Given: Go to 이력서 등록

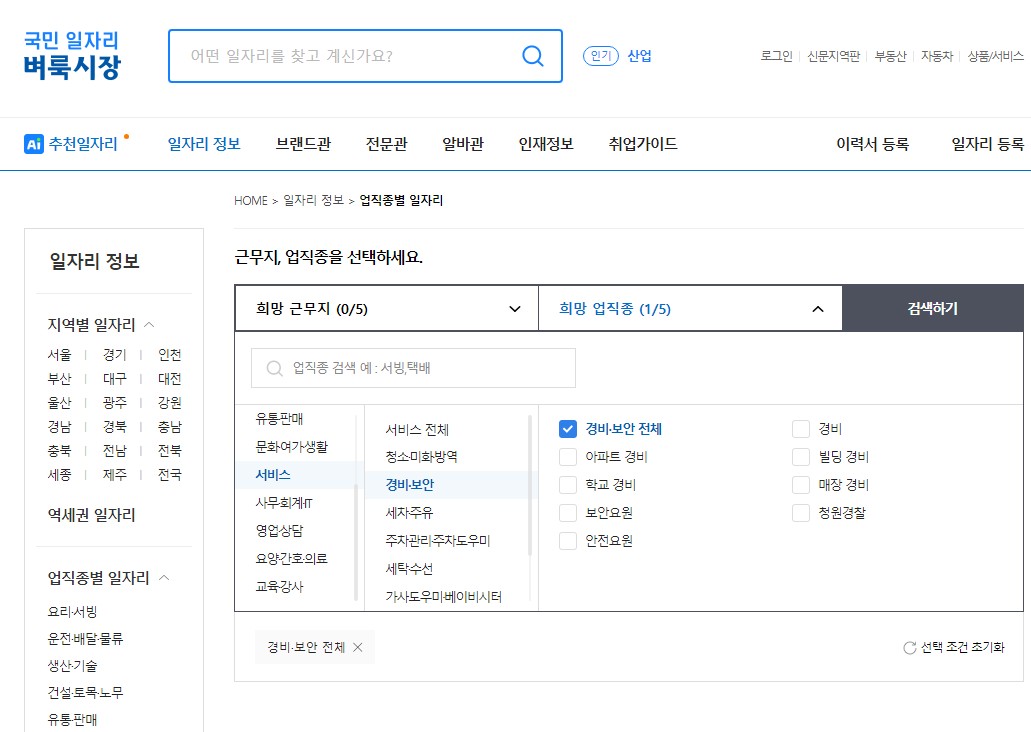Looking at the screenshot, I should [x=873, y=143].
